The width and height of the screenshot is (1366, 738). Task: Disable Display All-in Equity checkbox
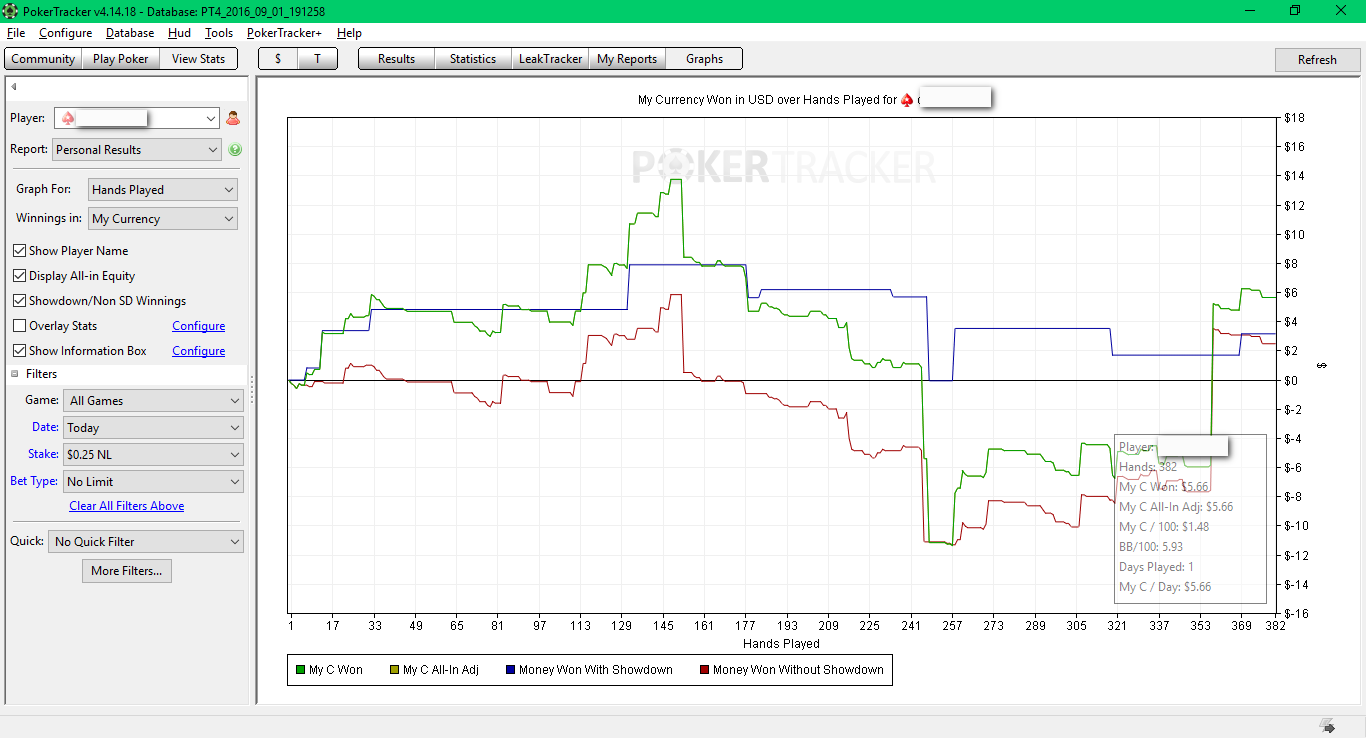point(20,276)
